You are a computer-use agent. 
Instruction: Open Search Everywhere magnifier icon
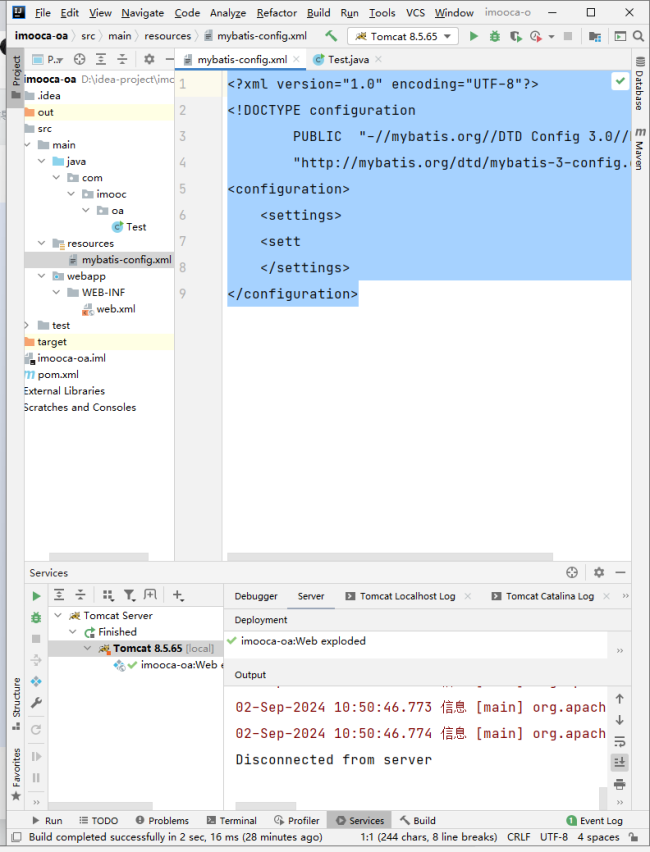click(639, 36)
